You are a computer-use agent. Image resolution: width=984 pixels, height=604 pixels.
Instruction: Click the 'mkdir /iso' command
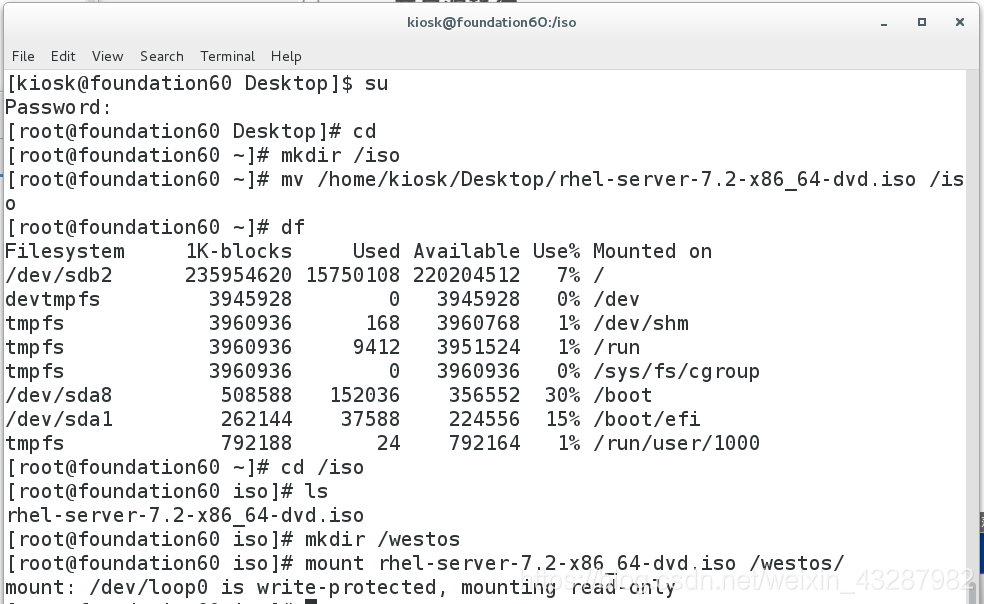click(x=340, y=155)
